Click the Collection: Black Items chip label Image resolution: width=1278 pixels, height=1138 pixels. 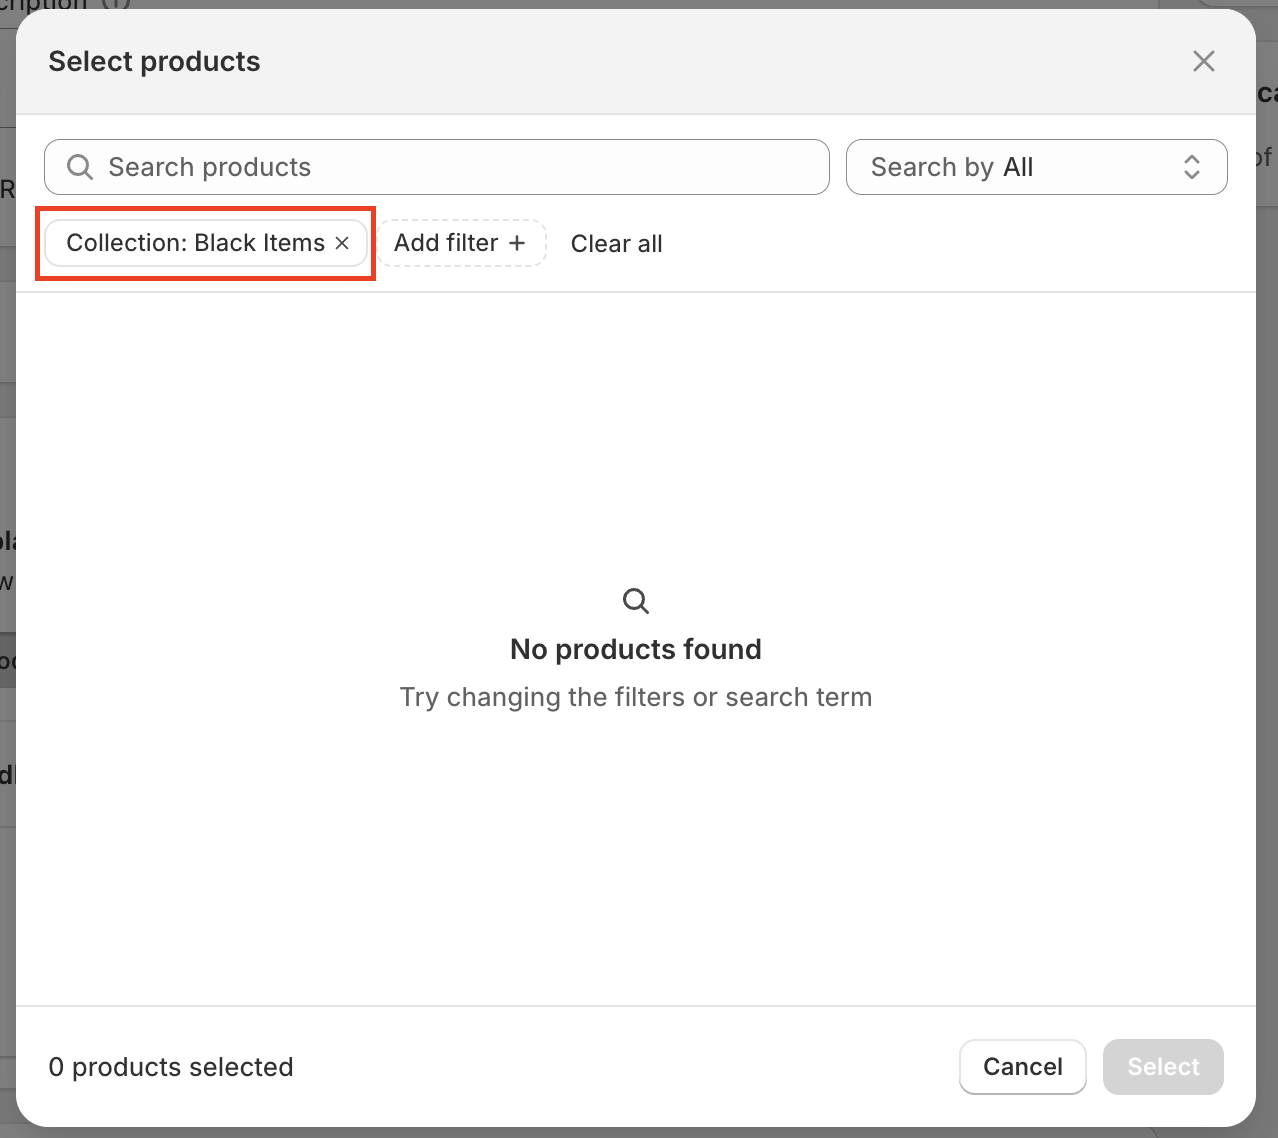pos(195,243)
